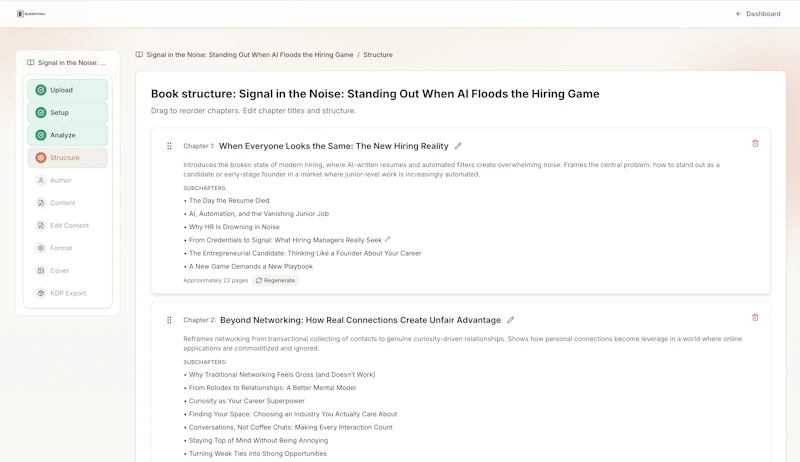The height and width of the screenshot is (462, 800).
Task: Click the 'Structure' breadcrumb item
Action: [x=378, y=55]
